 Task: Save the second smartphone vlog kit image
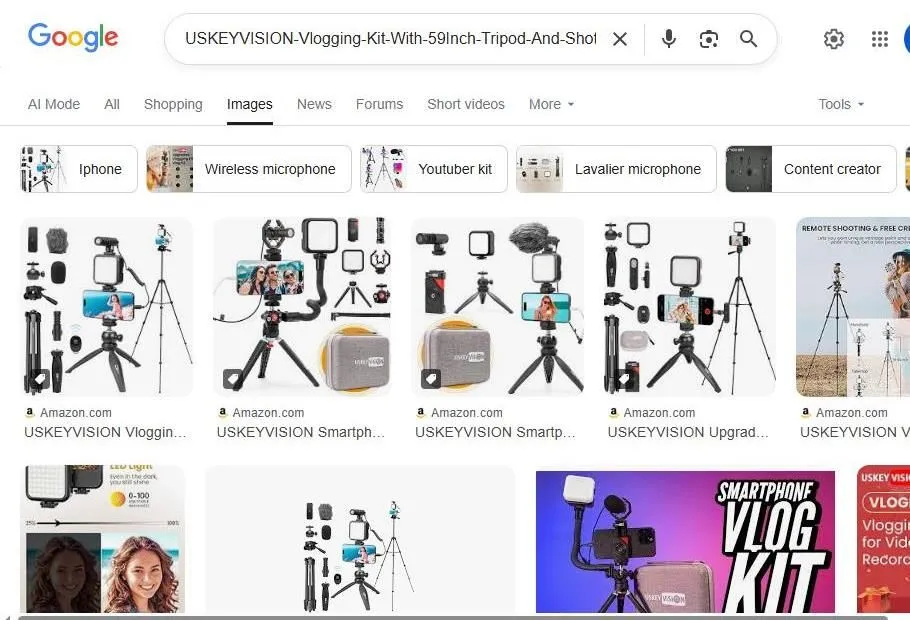click(x=231, y=378)
